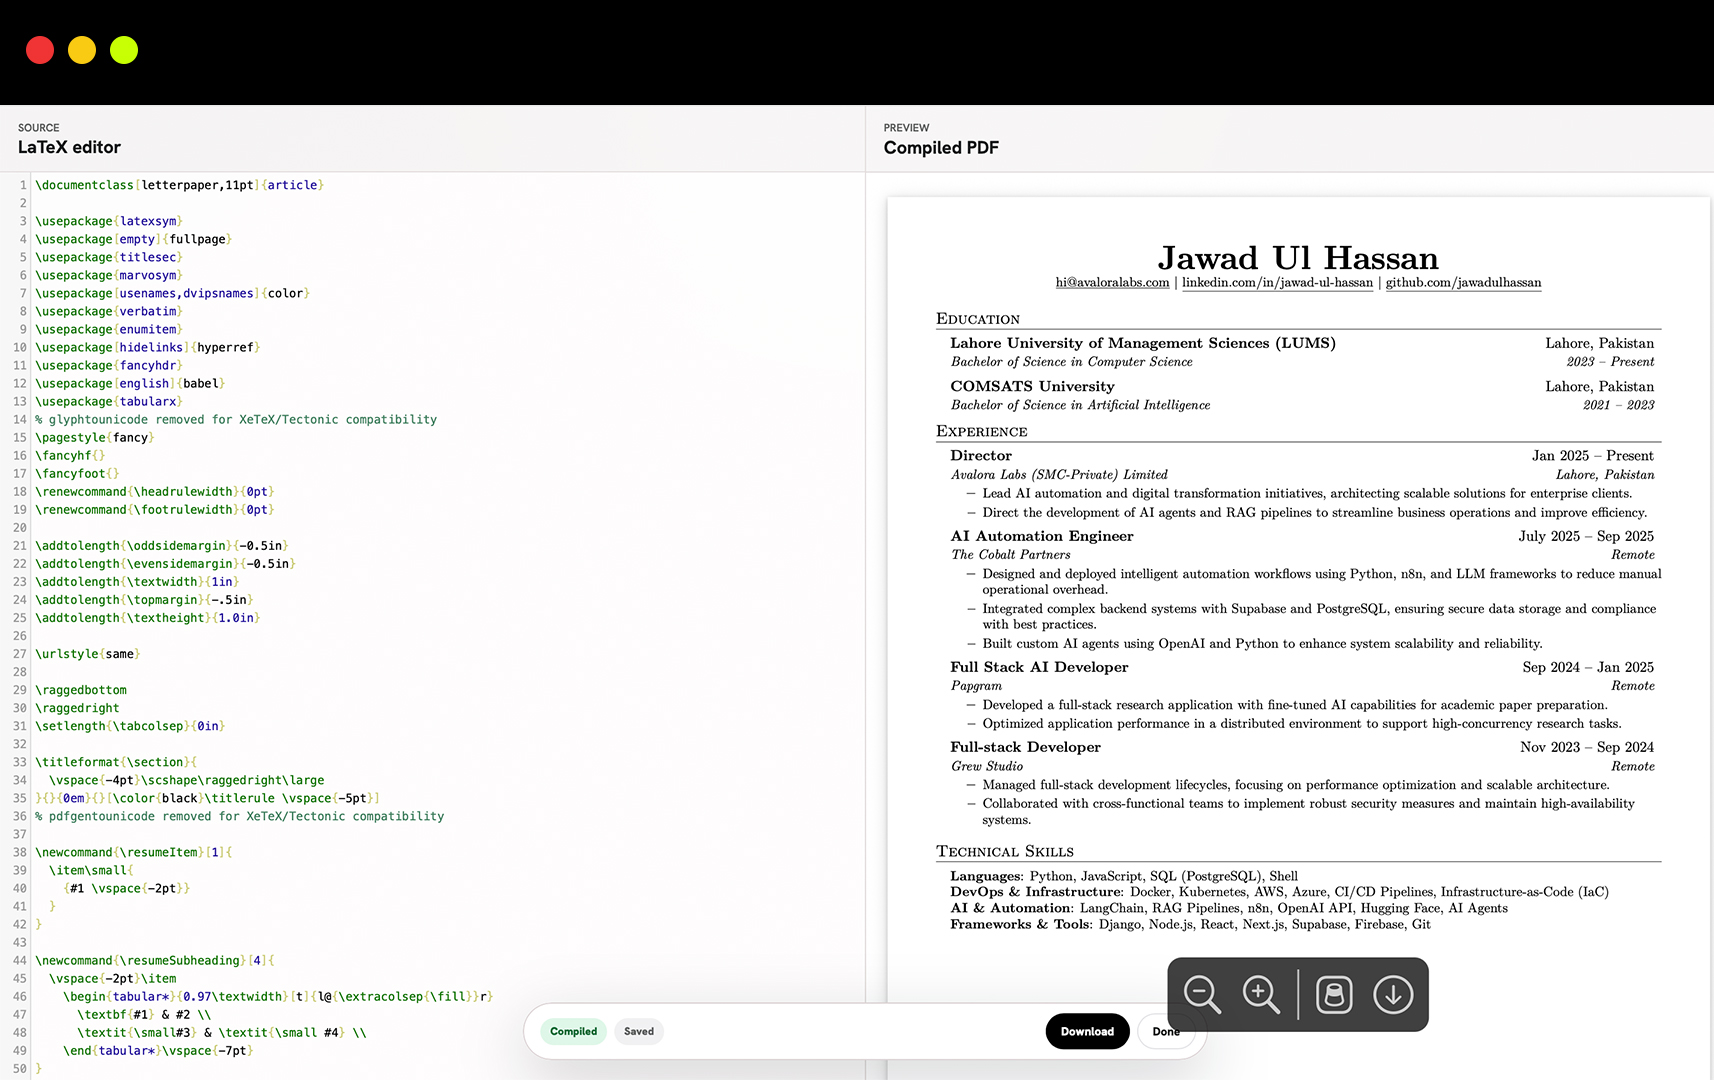Click the Compiled PDF panel title

pos(941,148)
